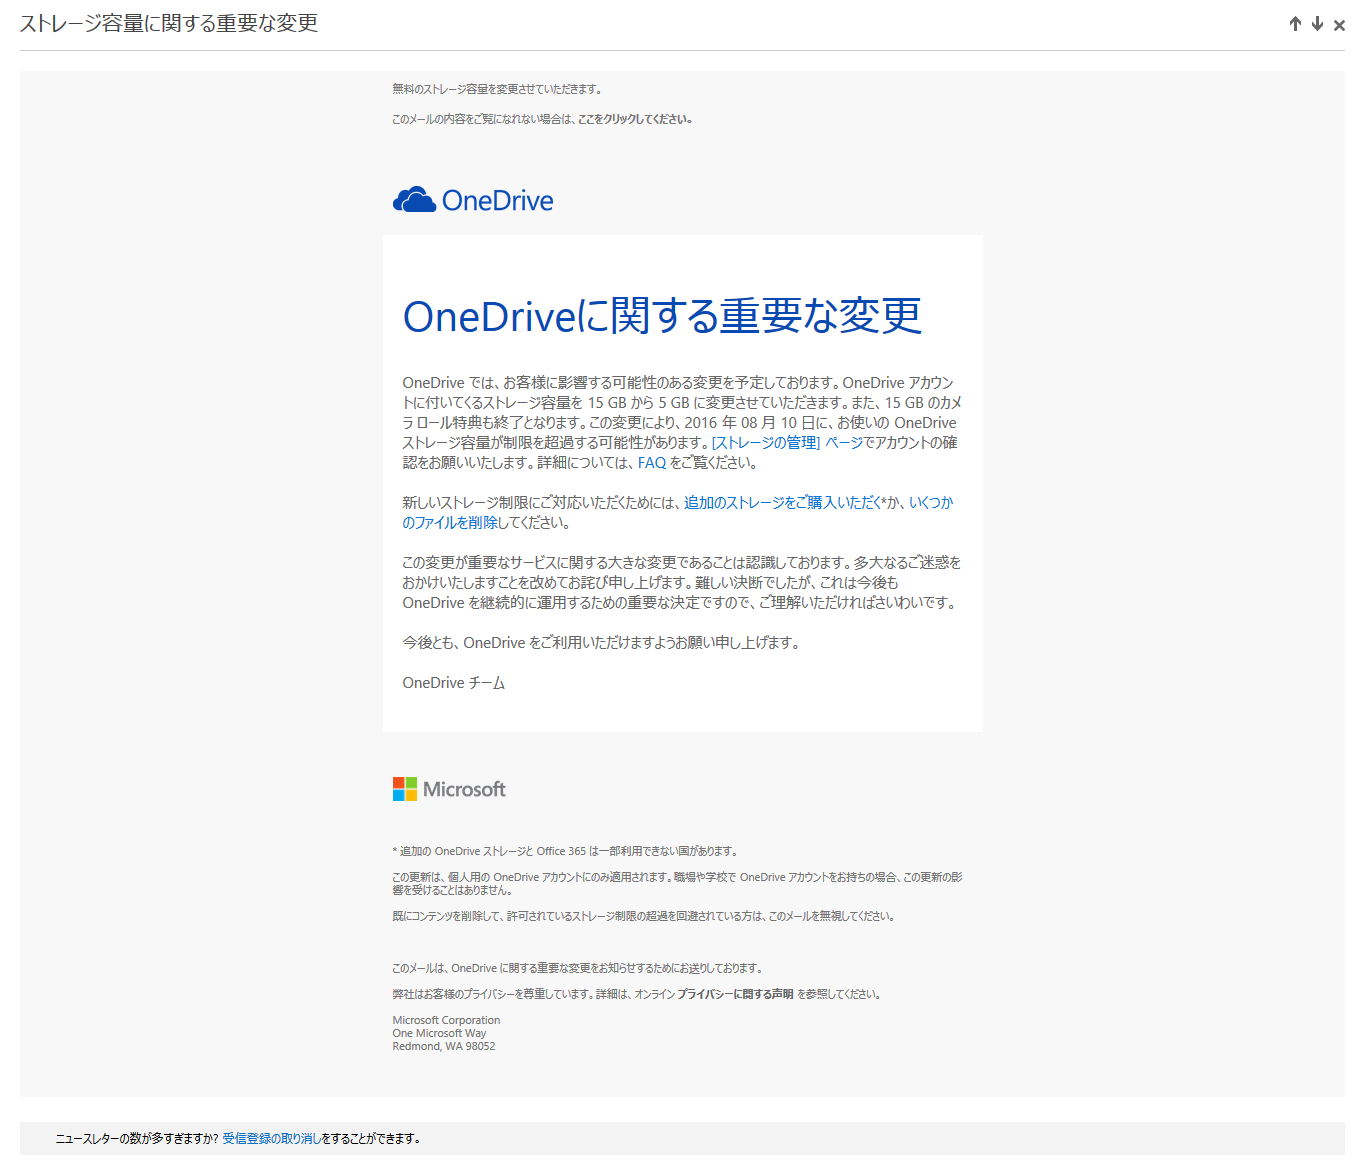Click the heading OneDriveに関する重要な変更
The height and width of the screenshot is (1175, 1366).
[662, 316]
